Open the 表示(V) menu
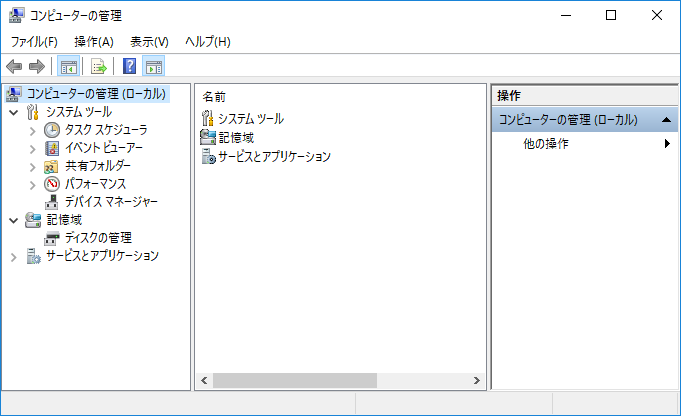 149,42
